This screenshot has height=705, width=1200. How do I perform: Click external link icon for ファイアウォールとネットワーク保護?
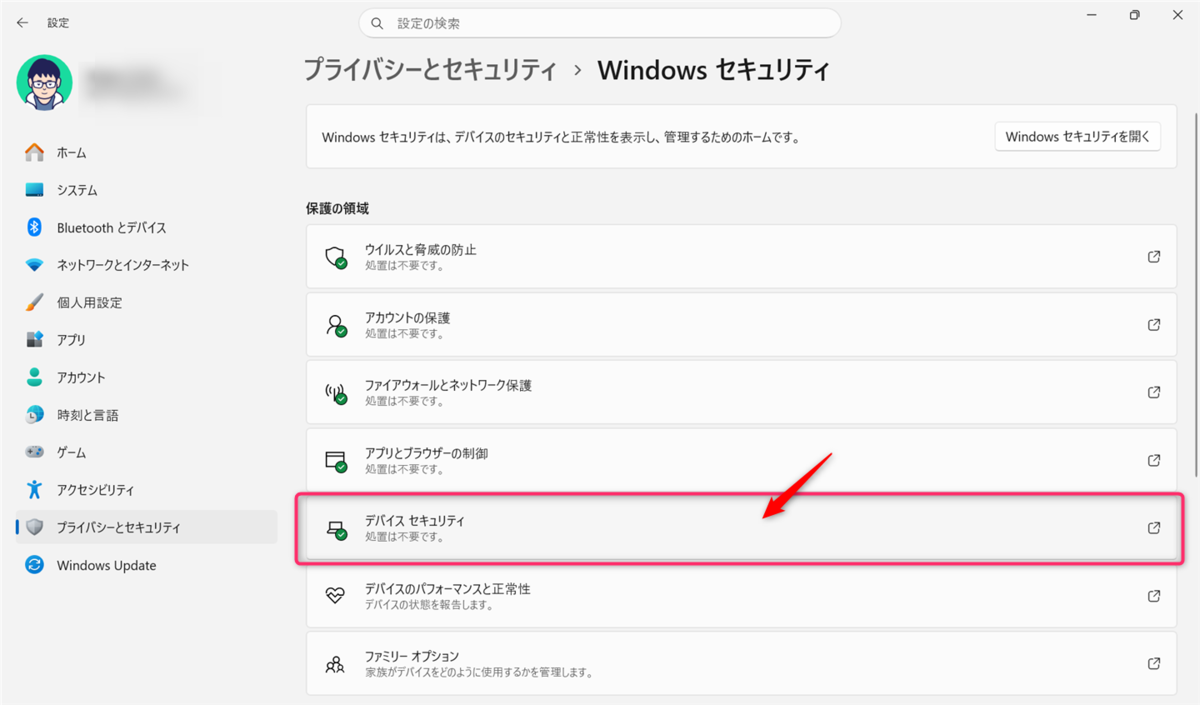[x=1154, y=392]
